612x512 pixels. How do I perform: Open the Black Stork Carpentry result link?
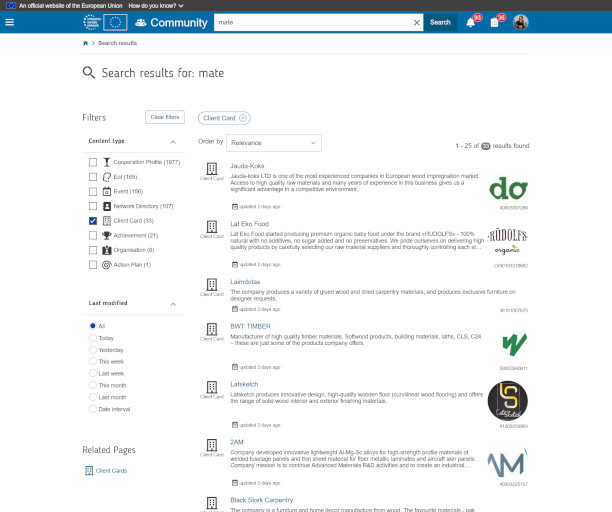coord(262,500)
